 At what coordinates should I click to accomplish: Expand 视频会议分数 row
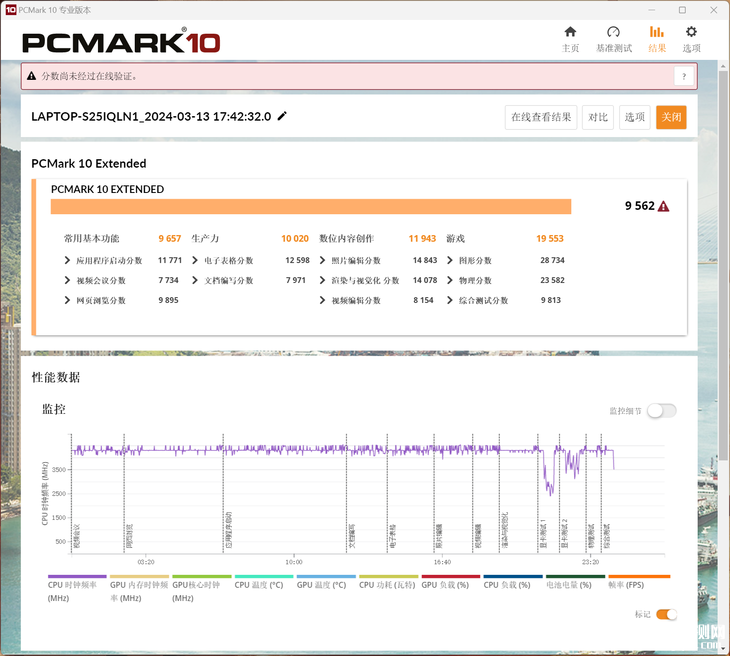[68, 280]
